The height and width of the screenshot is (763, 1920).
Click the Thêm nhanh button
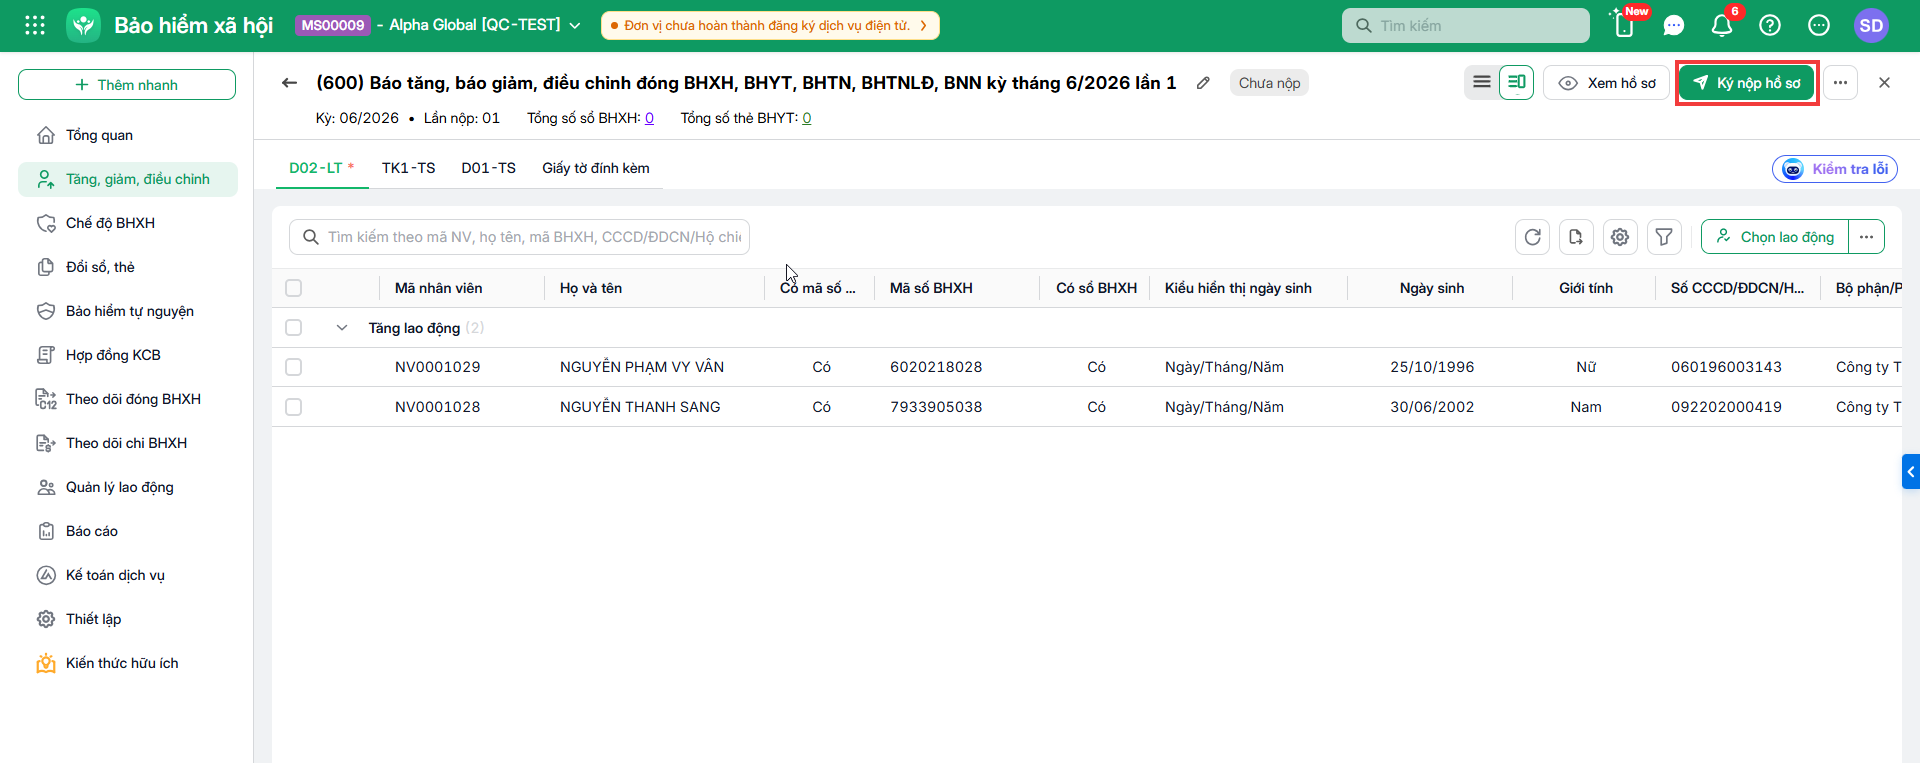point(127,85)
